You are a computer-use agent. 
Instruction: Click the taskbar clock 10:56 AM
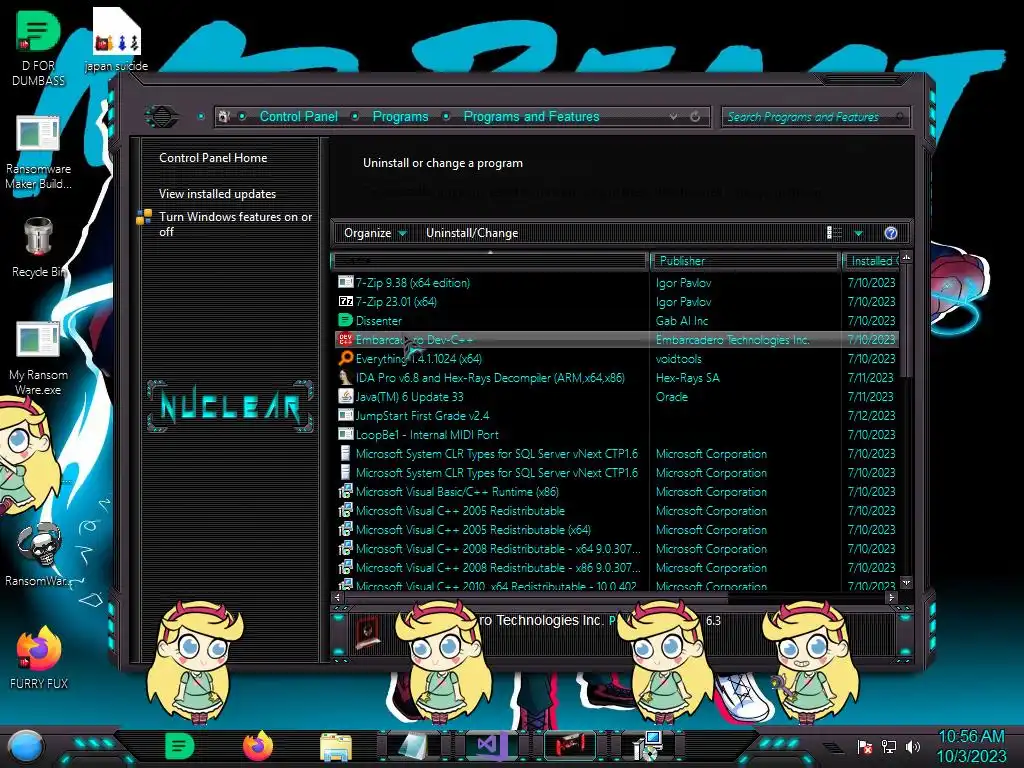click(971, 737)
